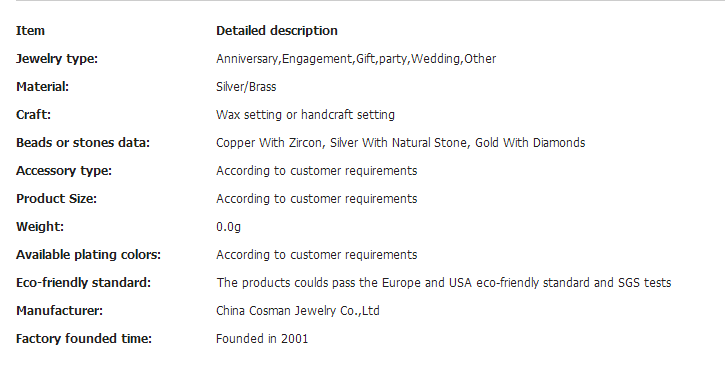Image resolution: width=725 pixels, height=385 pixels.
Task: Click the Europe and USA eco-friendly text
Action: point(443,283)
